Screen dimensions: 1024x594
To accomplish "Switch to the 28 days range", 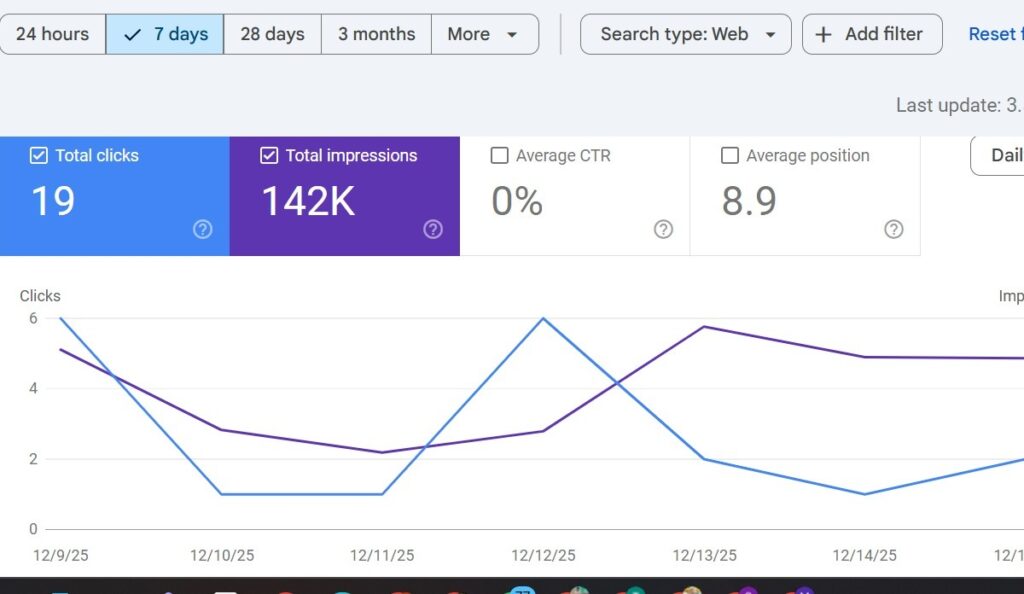I will click(x=272, y=34).
